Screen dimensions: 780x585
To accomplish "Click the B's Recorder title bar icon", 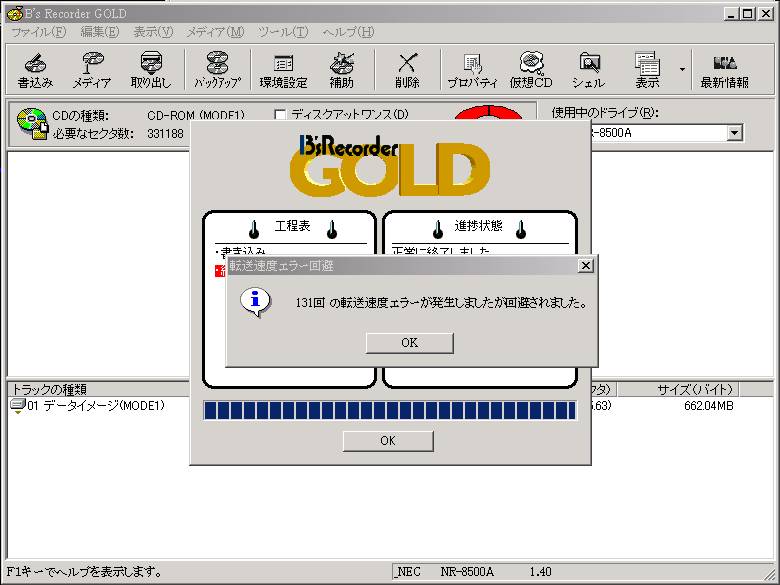I will pos(15,13).
